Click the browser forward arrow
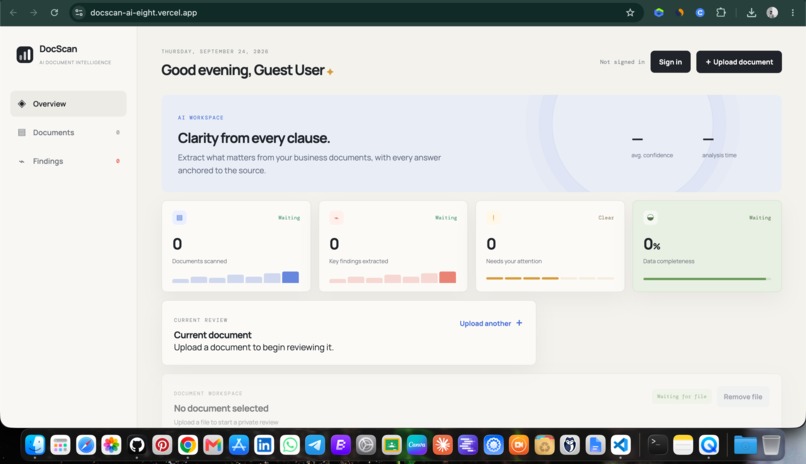This screenshot has height=464, width=806. [x=33, y=12]
